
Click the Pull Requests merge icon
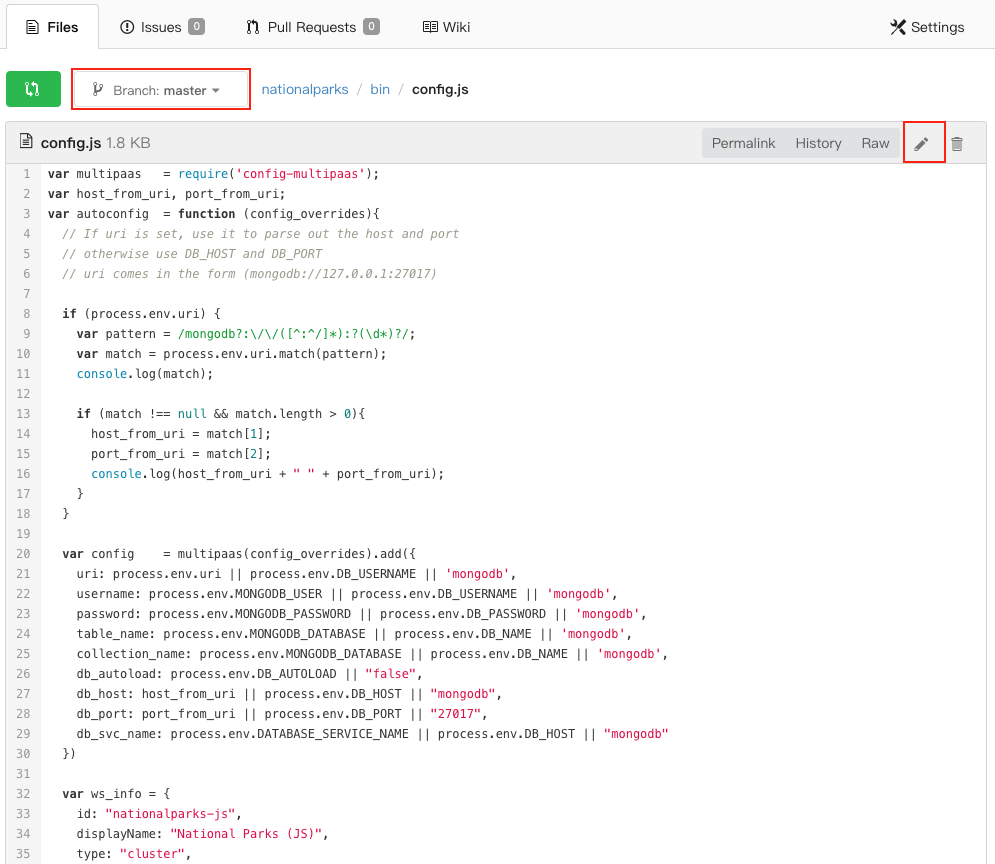[x=252, y=27]
